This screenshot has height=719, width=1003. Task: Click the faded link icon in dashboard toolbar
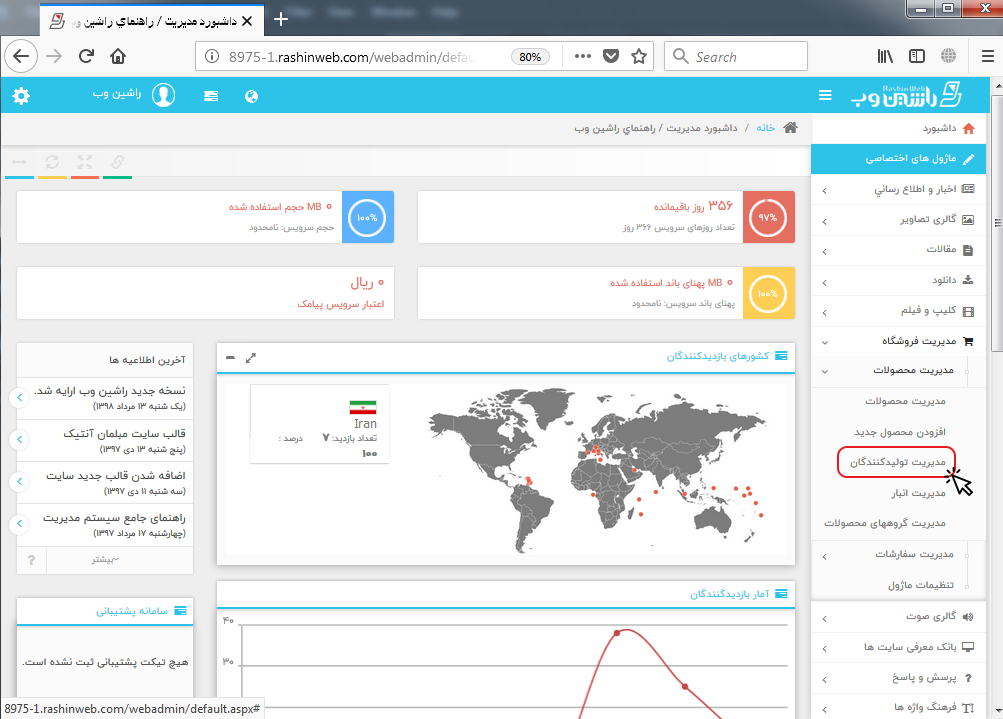click(x=117, y=162)
